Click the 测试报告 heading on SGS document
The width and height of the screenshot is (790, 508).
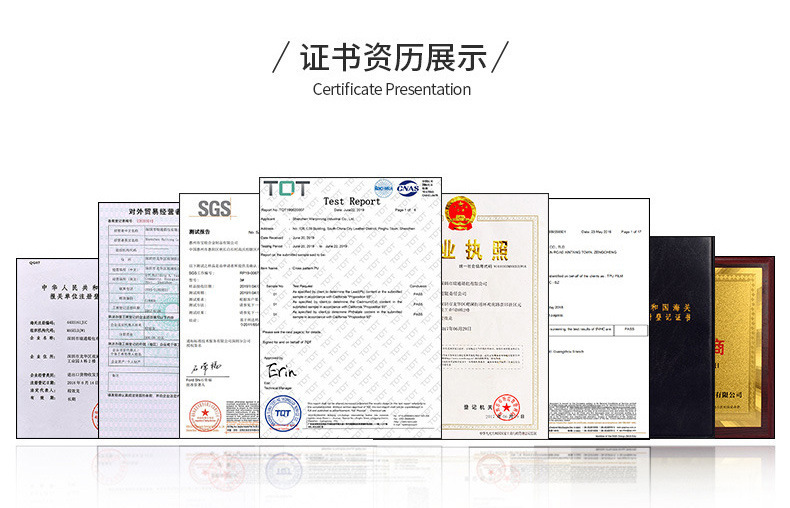200,232
